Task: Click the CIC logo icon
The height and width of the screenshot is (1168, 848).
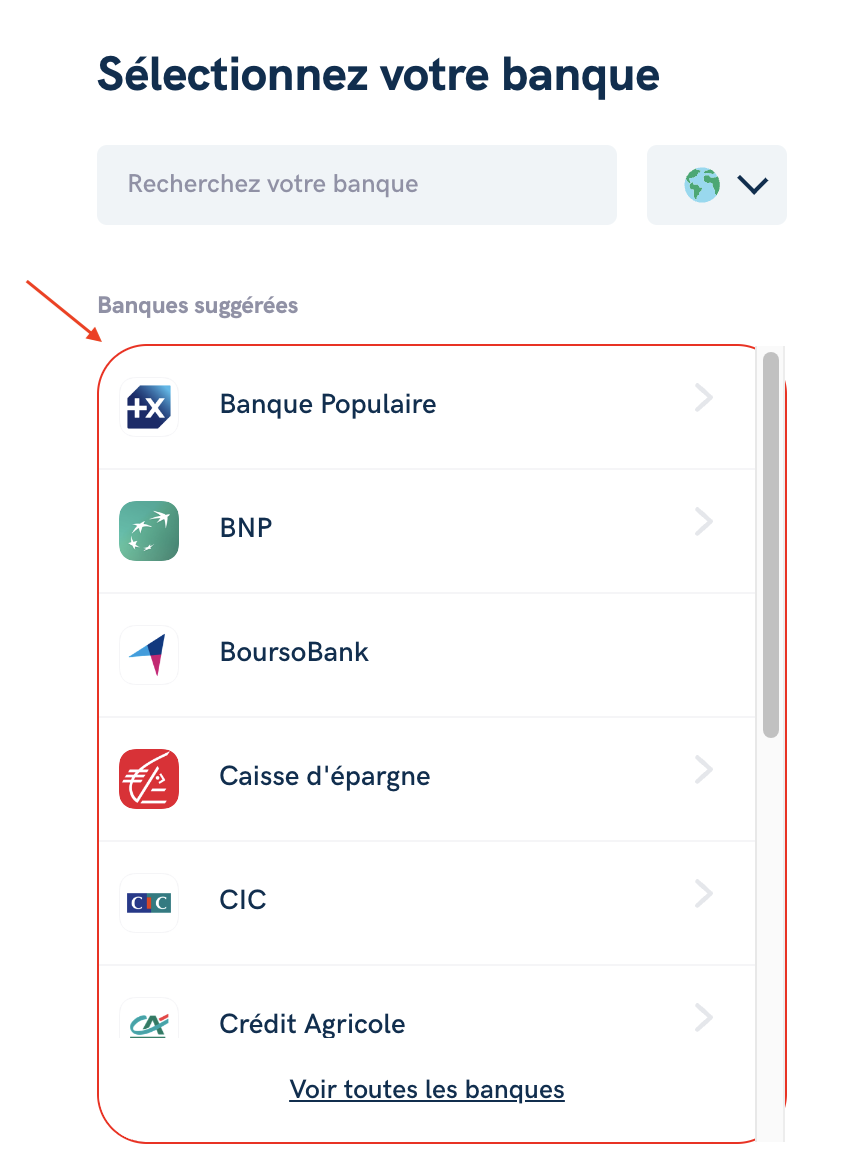Action: (149, 903)
